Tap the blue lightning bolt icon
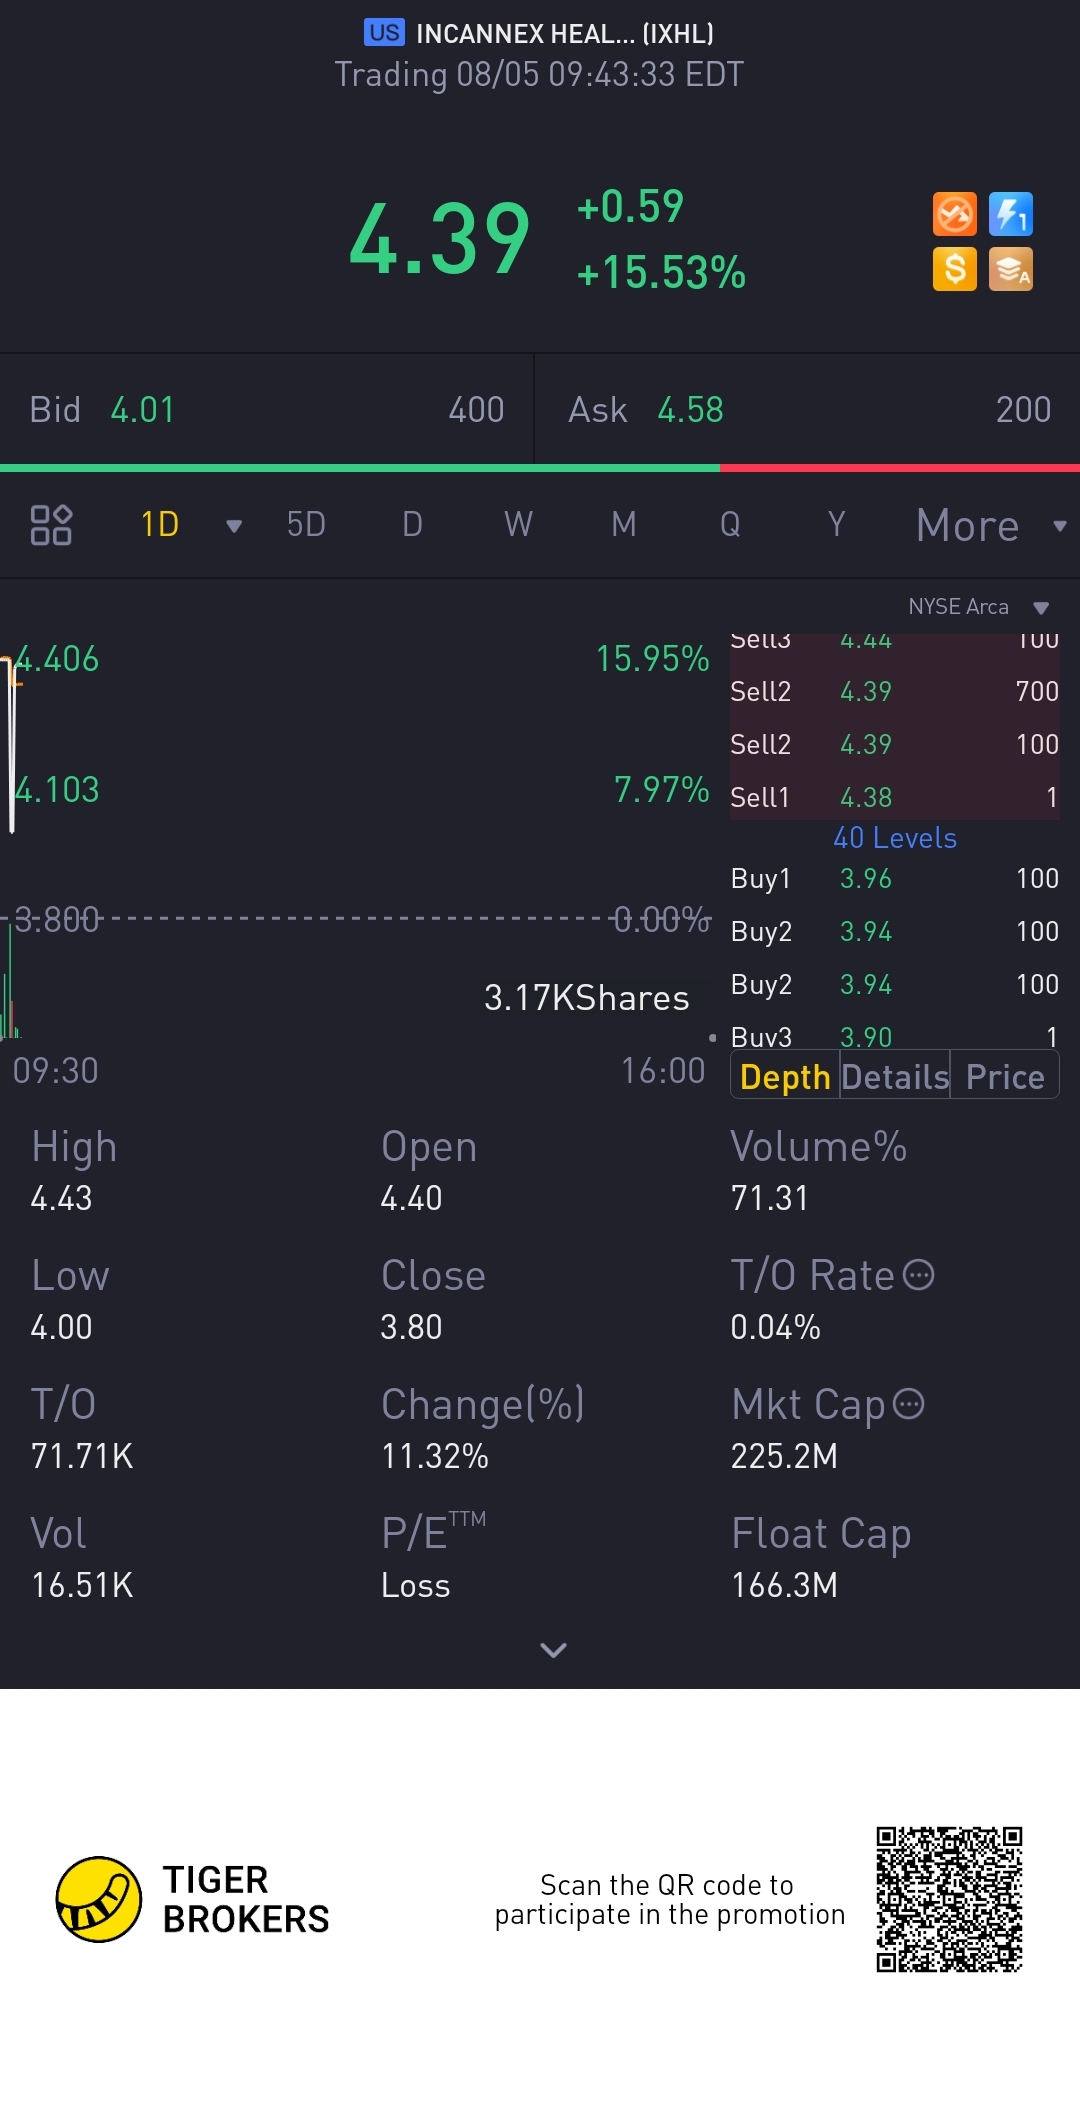 [x=1010, y=214]
